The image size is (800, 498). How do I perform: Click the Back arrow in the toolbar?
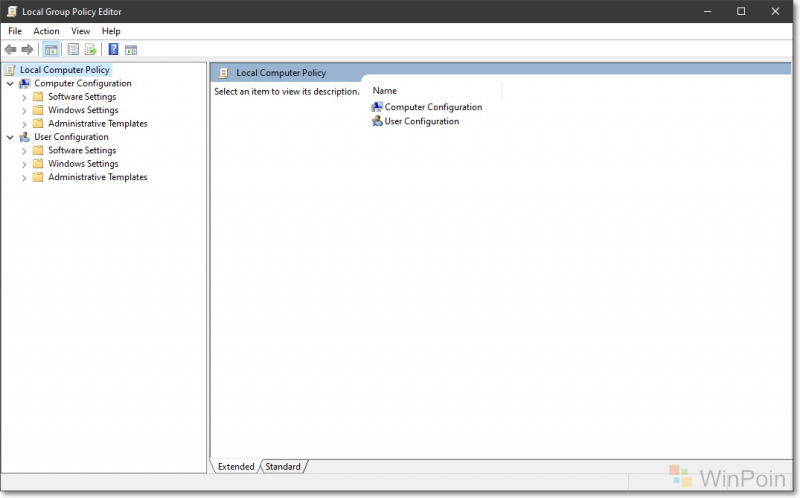[10, 49]
